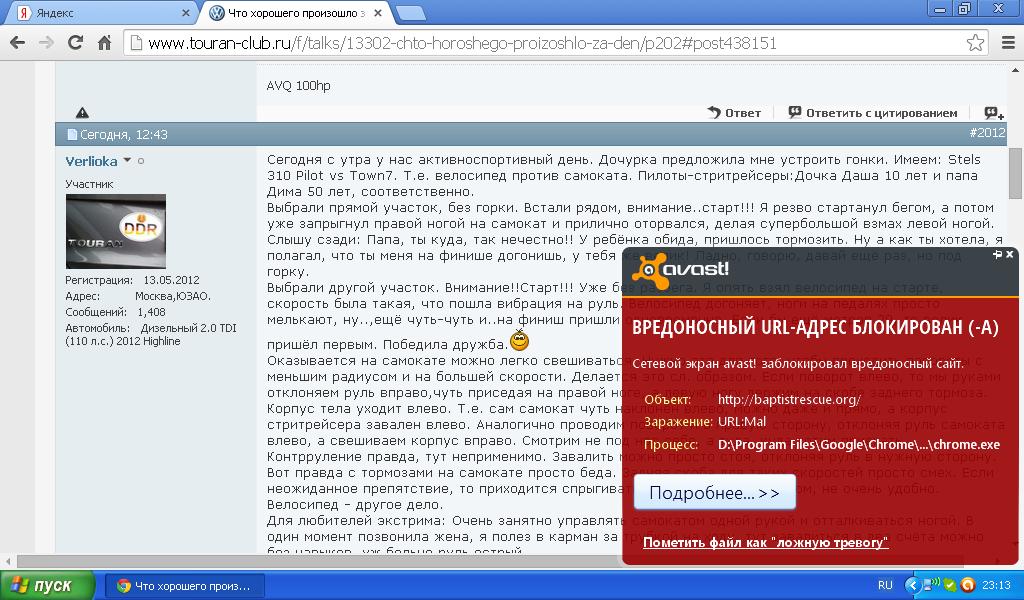Open the Windows пуск start button
Screen dimensions: 1024x600
48,585
